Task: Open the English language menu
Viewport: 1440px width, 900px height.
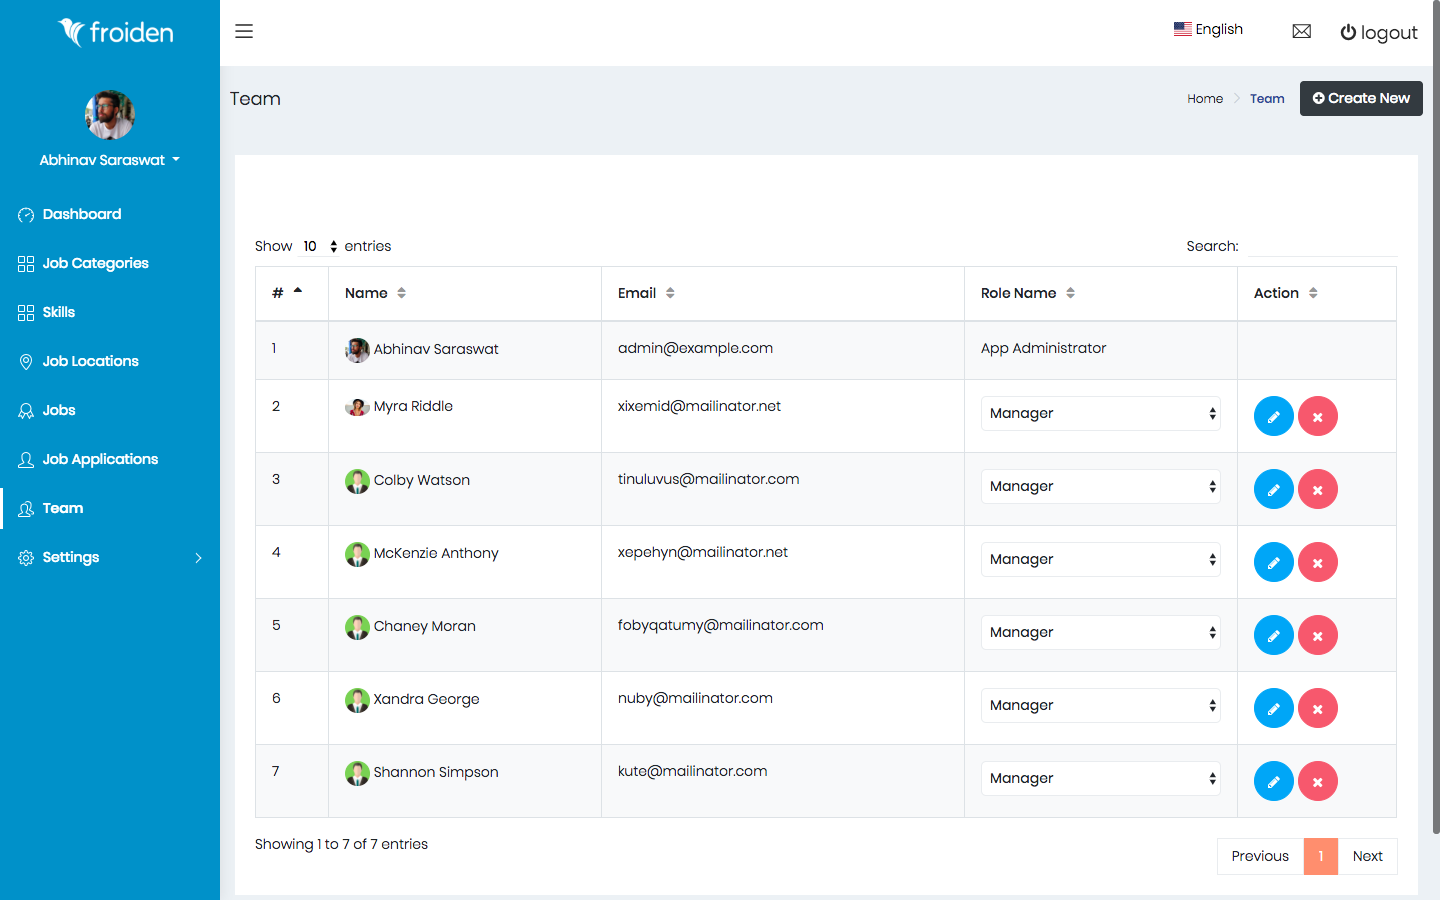Action: (1208, 29)
